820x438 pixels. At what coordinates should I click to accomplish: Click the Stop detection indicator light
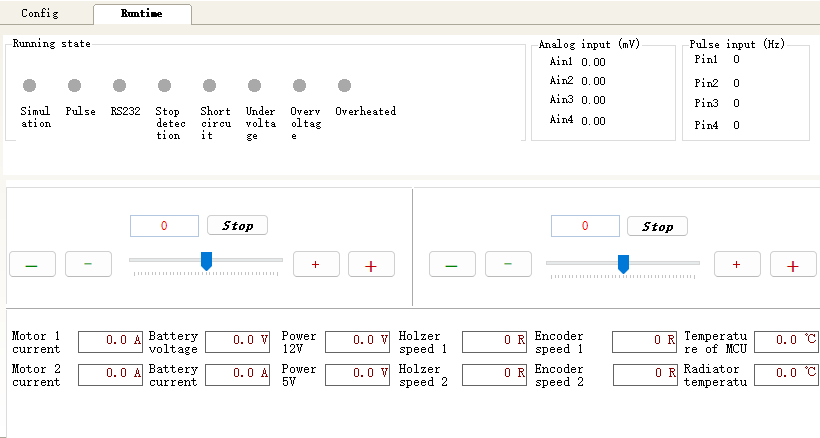pyautogui.click(x=165, y=86)
